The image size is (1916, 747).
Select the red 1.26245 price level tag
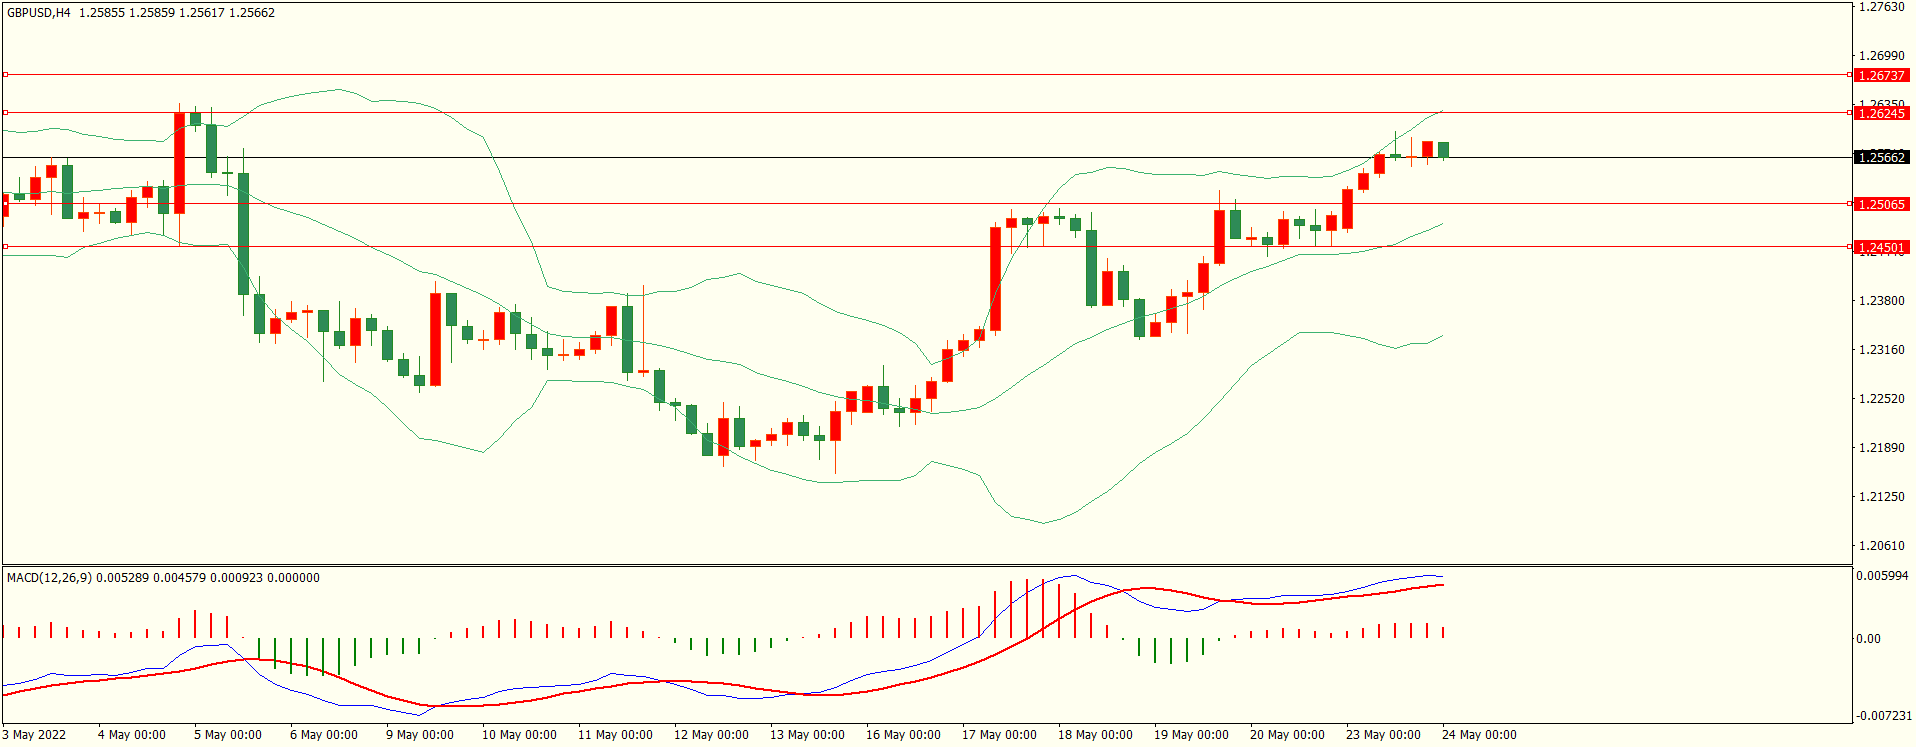pyautogui.click(x=1881, y=113)
